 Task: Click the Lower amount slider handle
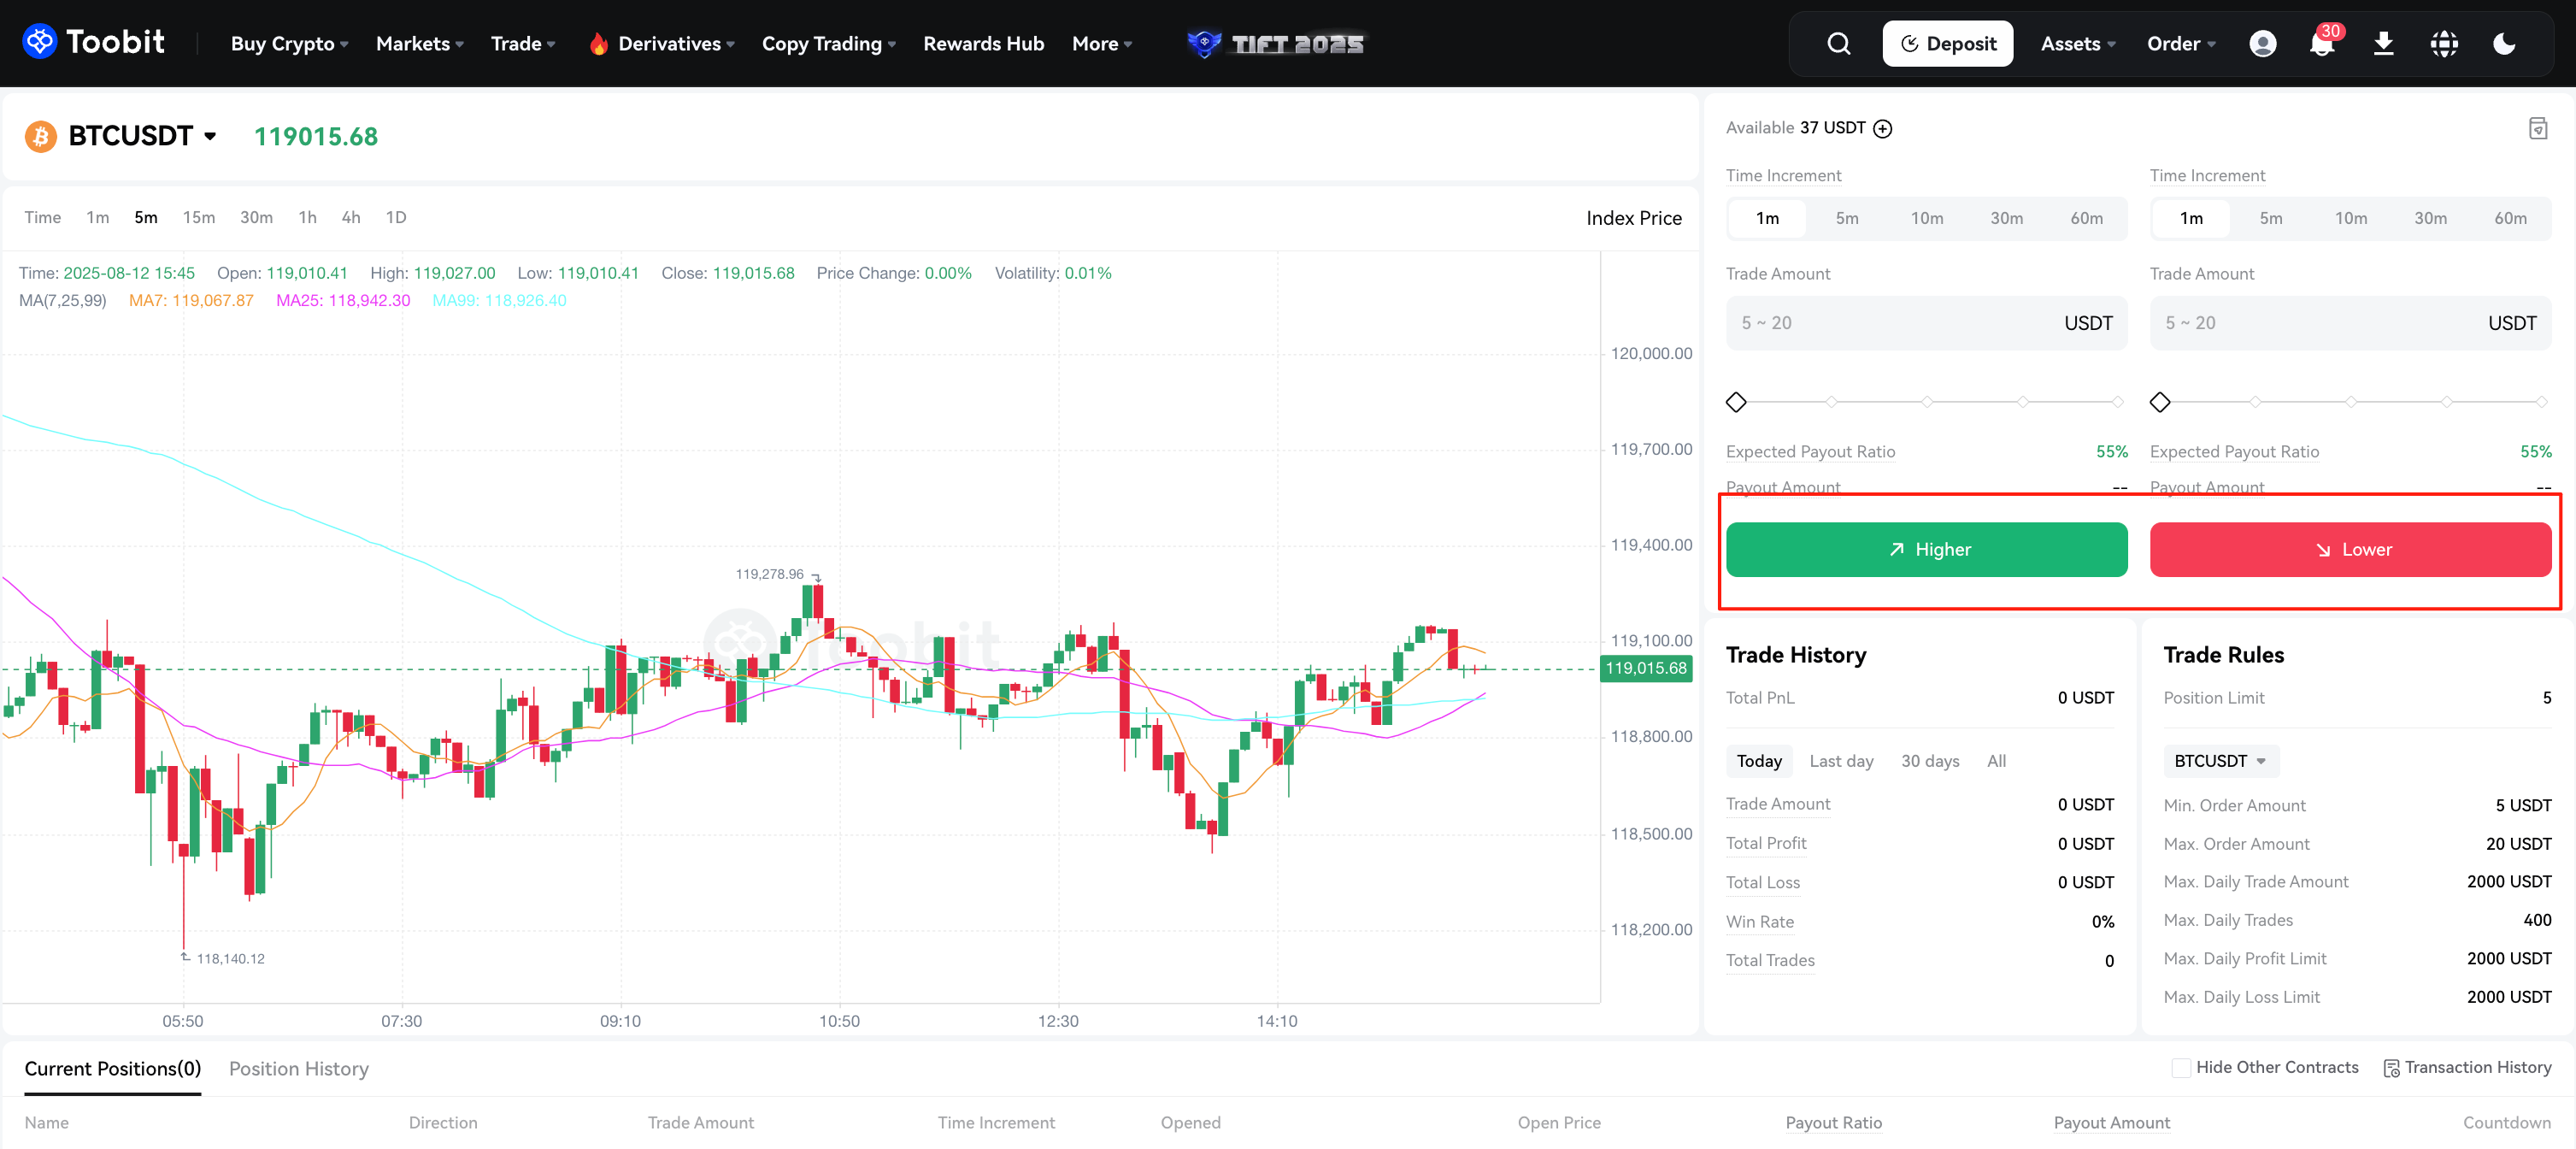point(2160,402)
